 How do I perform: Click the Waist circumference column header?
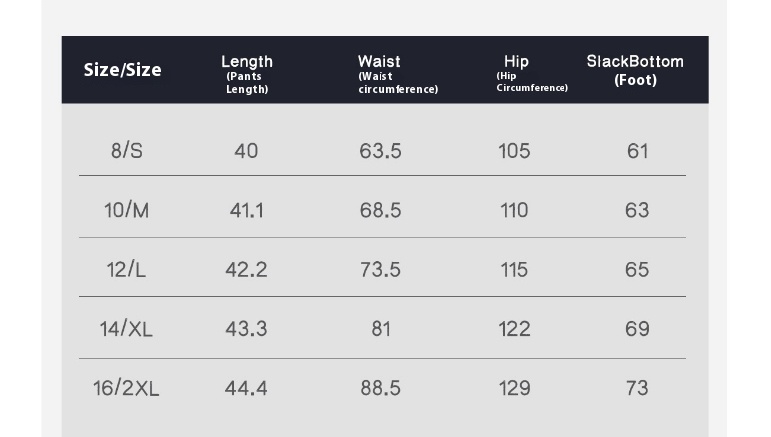398,74
